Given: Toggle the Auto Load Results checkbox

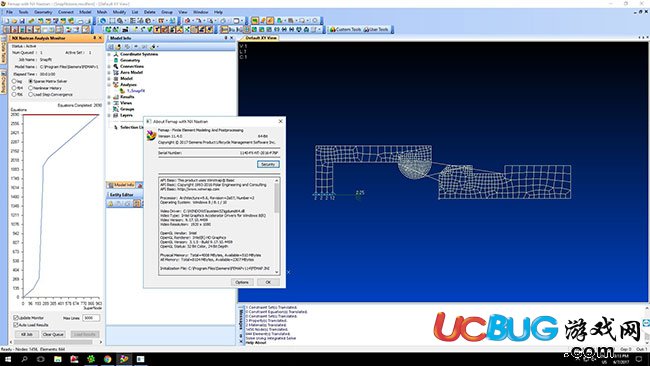Looking at the screenshot, I should [16, 325].
